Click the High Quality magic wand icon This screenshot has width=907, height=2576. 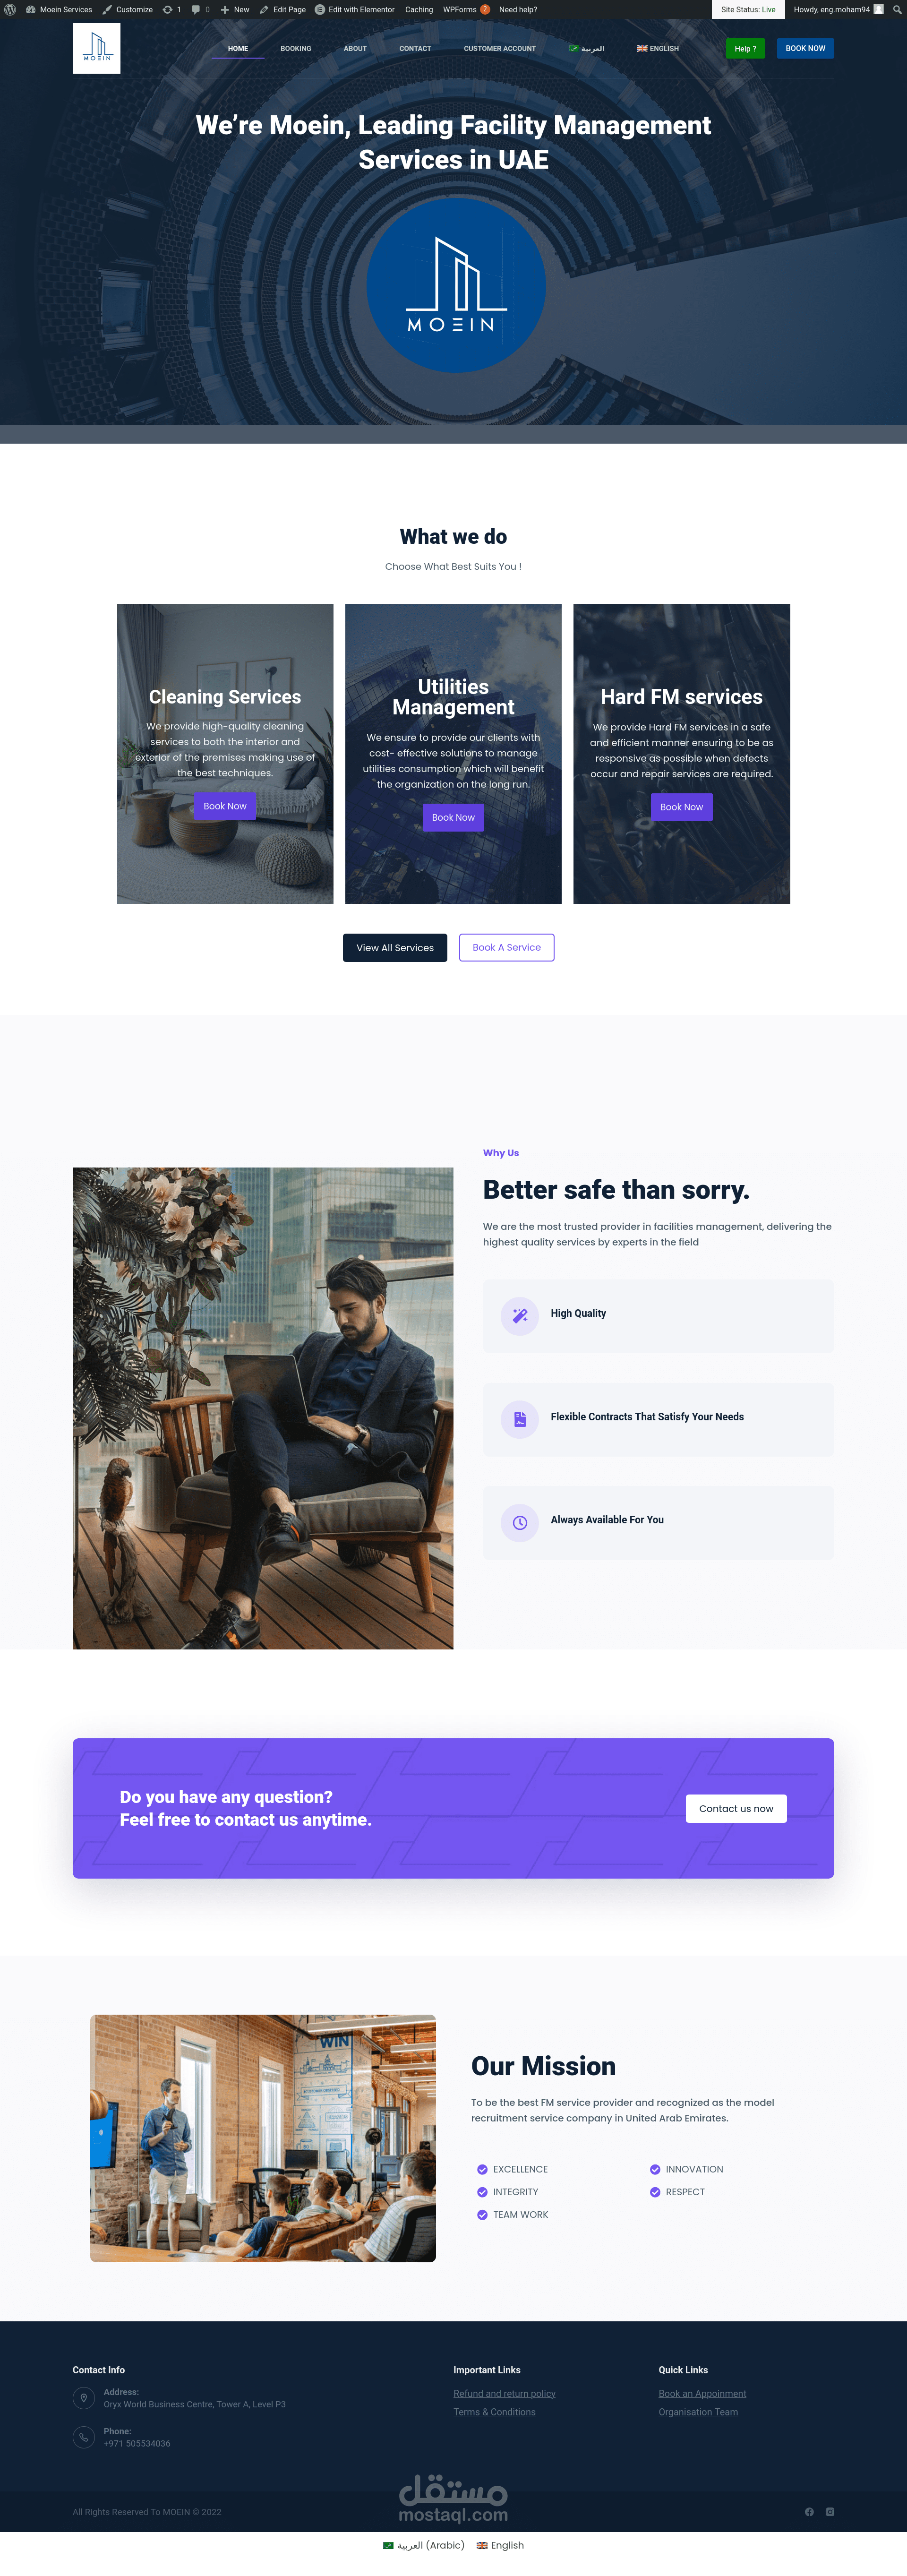pyautogui.click(x=520, y=1316)
